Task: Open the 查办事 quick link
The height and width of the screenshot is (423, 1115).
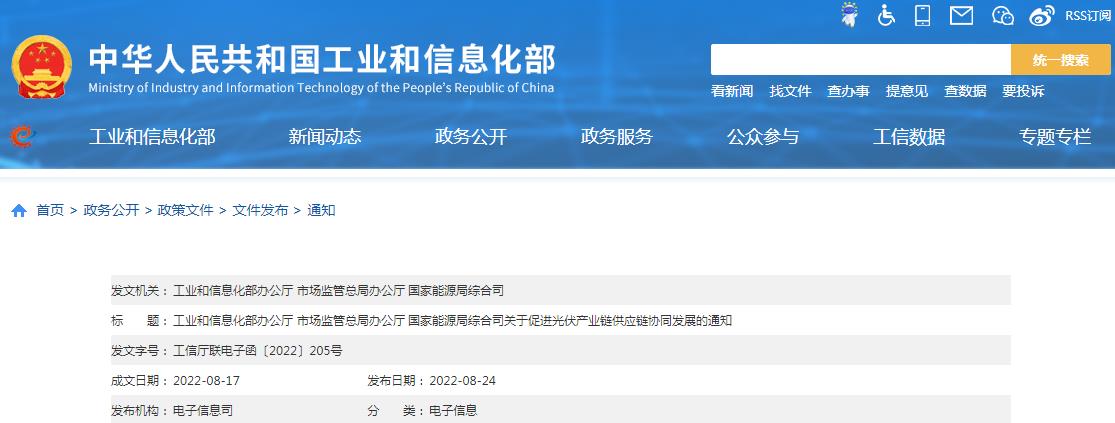Action: pyautogui.click(x=848, y=91)
